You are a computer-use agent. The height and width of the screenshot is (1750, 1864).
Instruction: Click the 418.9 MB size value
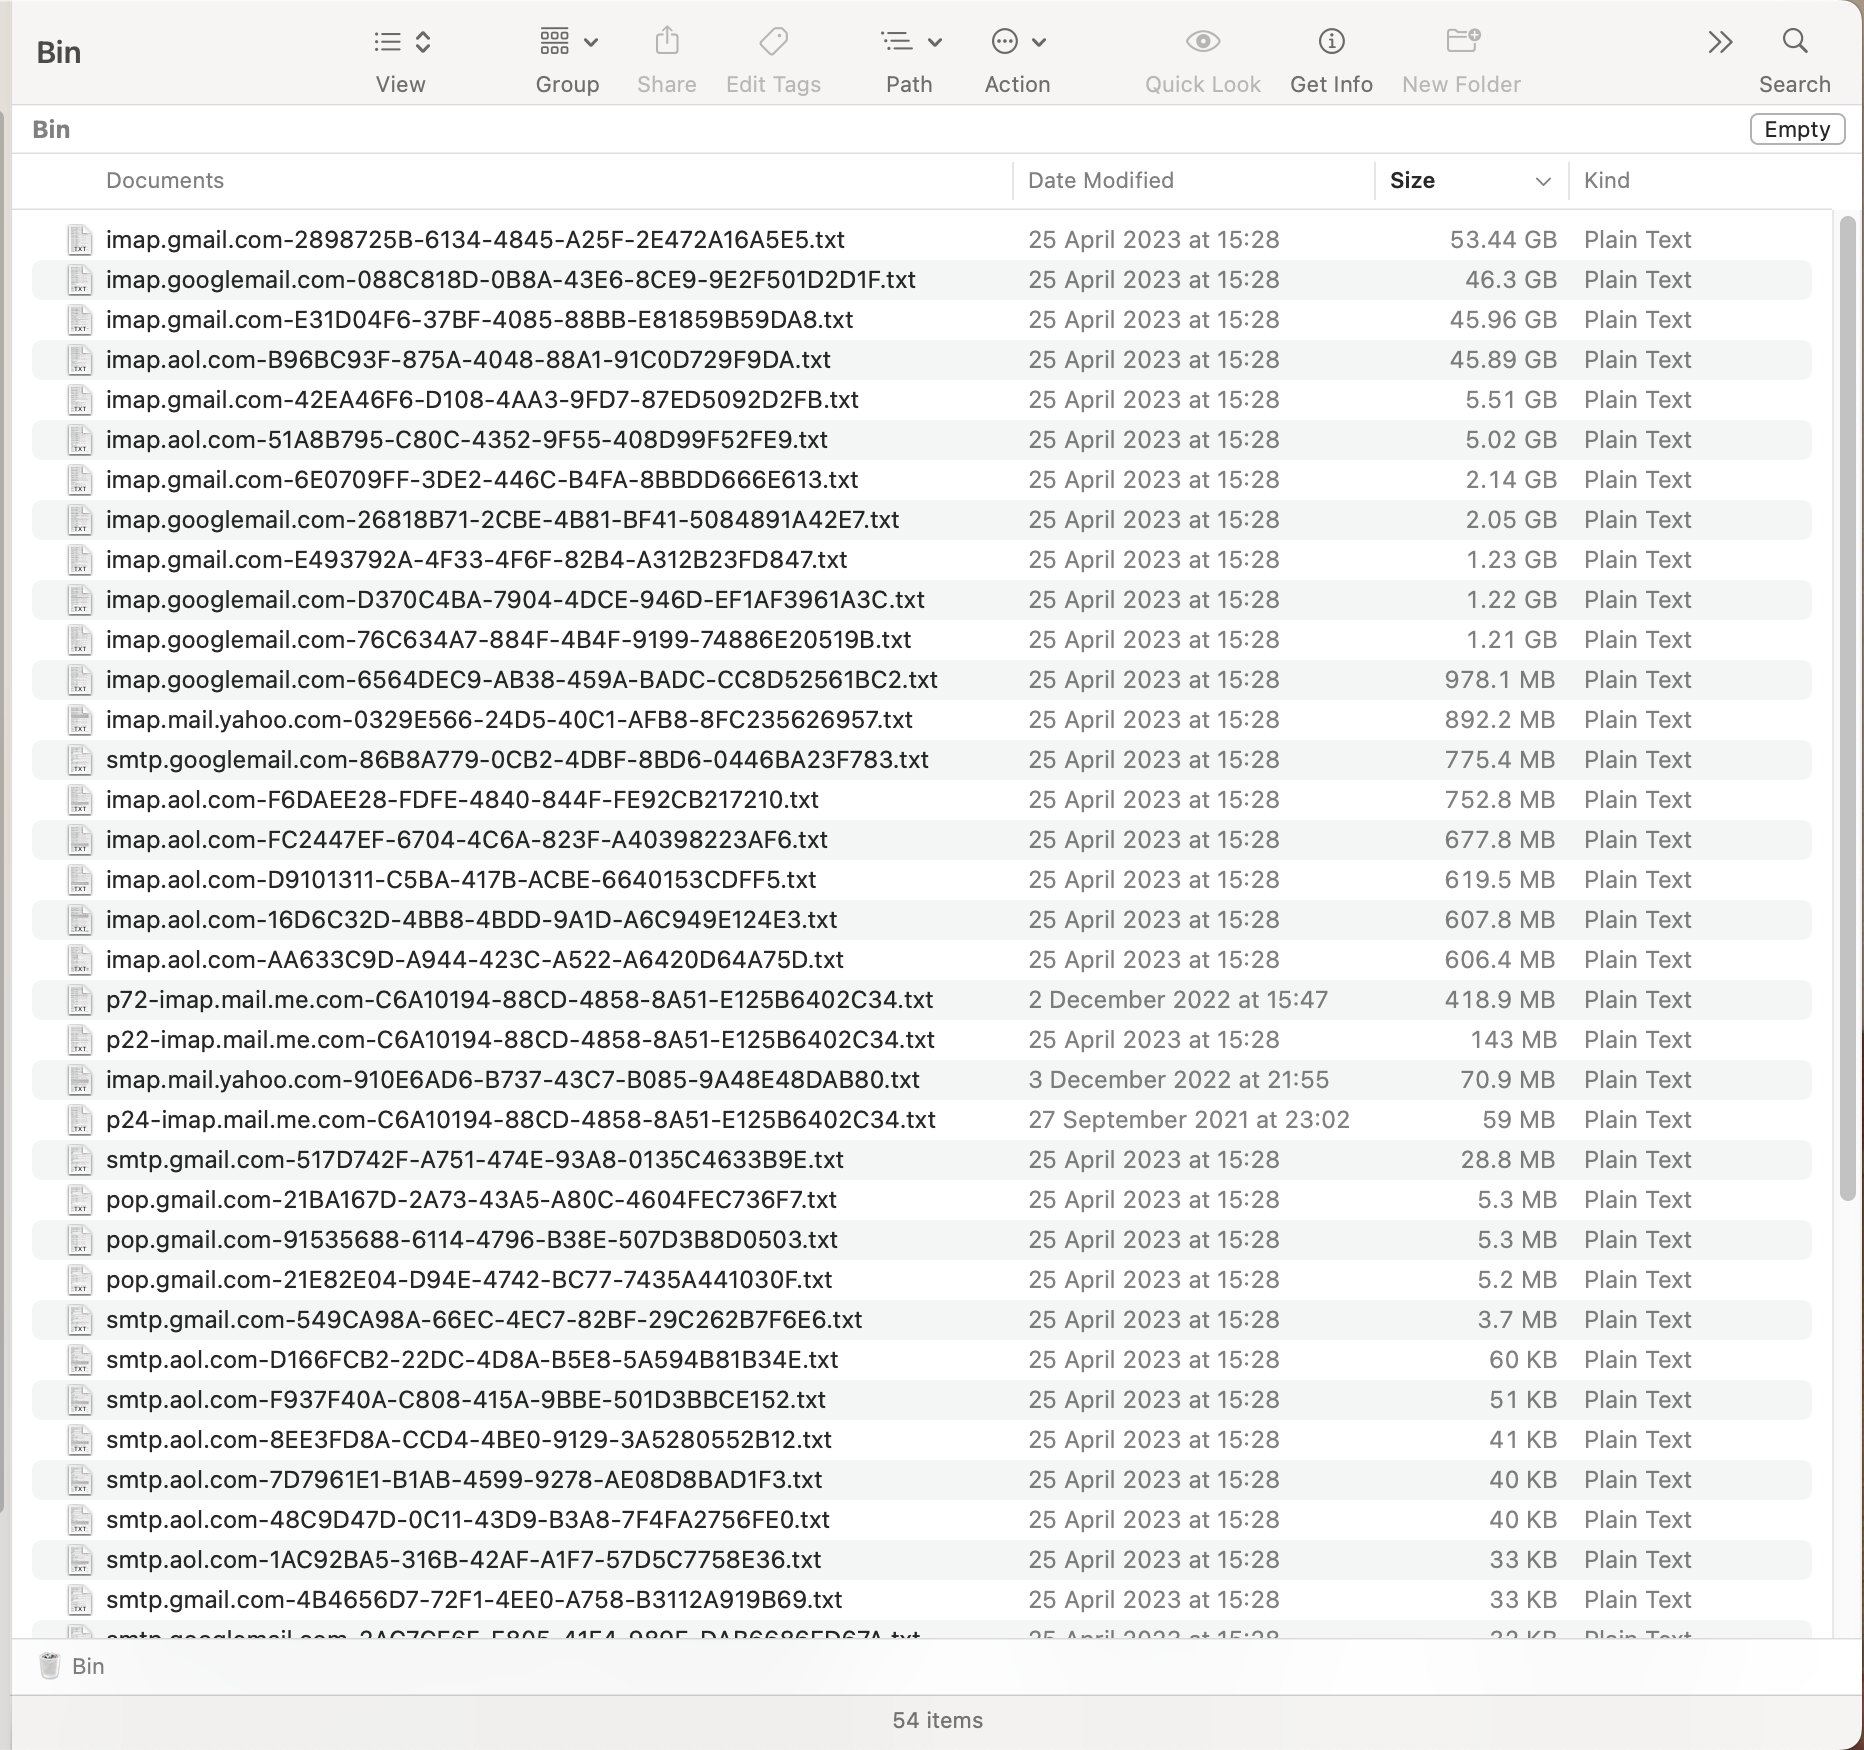pos(1500,1000)
